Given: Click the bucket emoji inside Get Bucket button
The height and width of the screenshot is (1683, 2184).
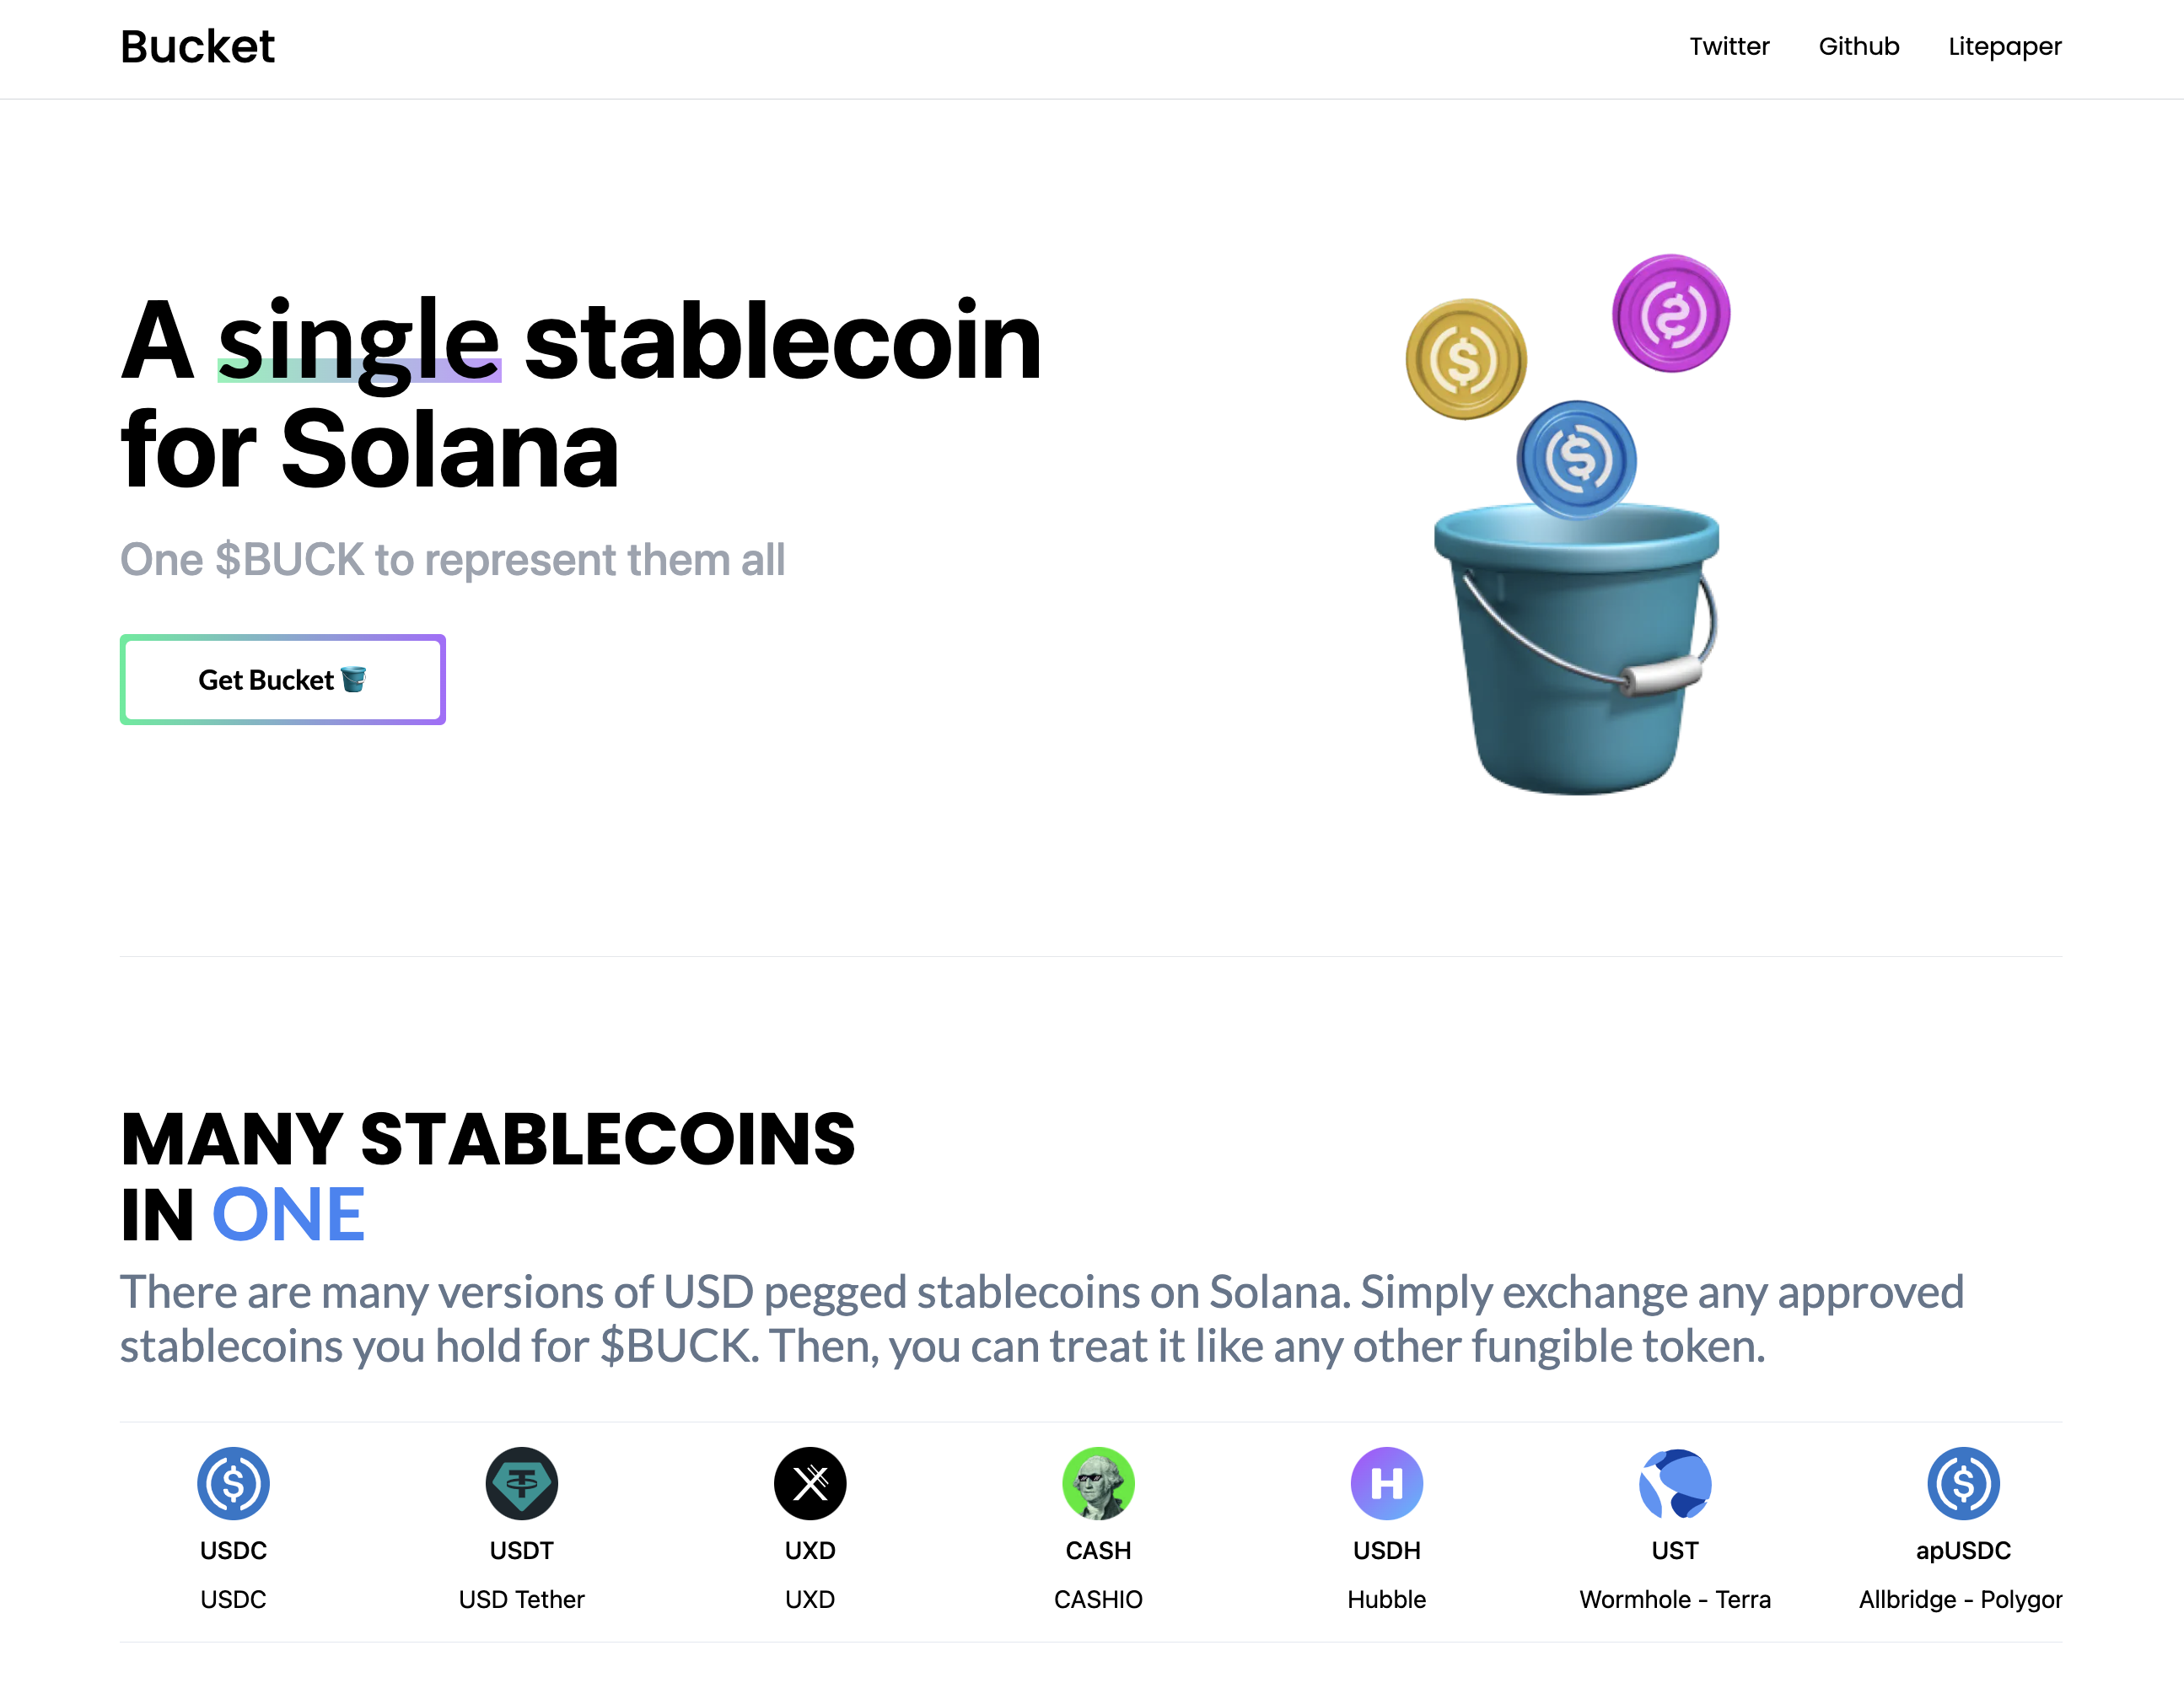Looking at the screenshot, I should point(355,679).
